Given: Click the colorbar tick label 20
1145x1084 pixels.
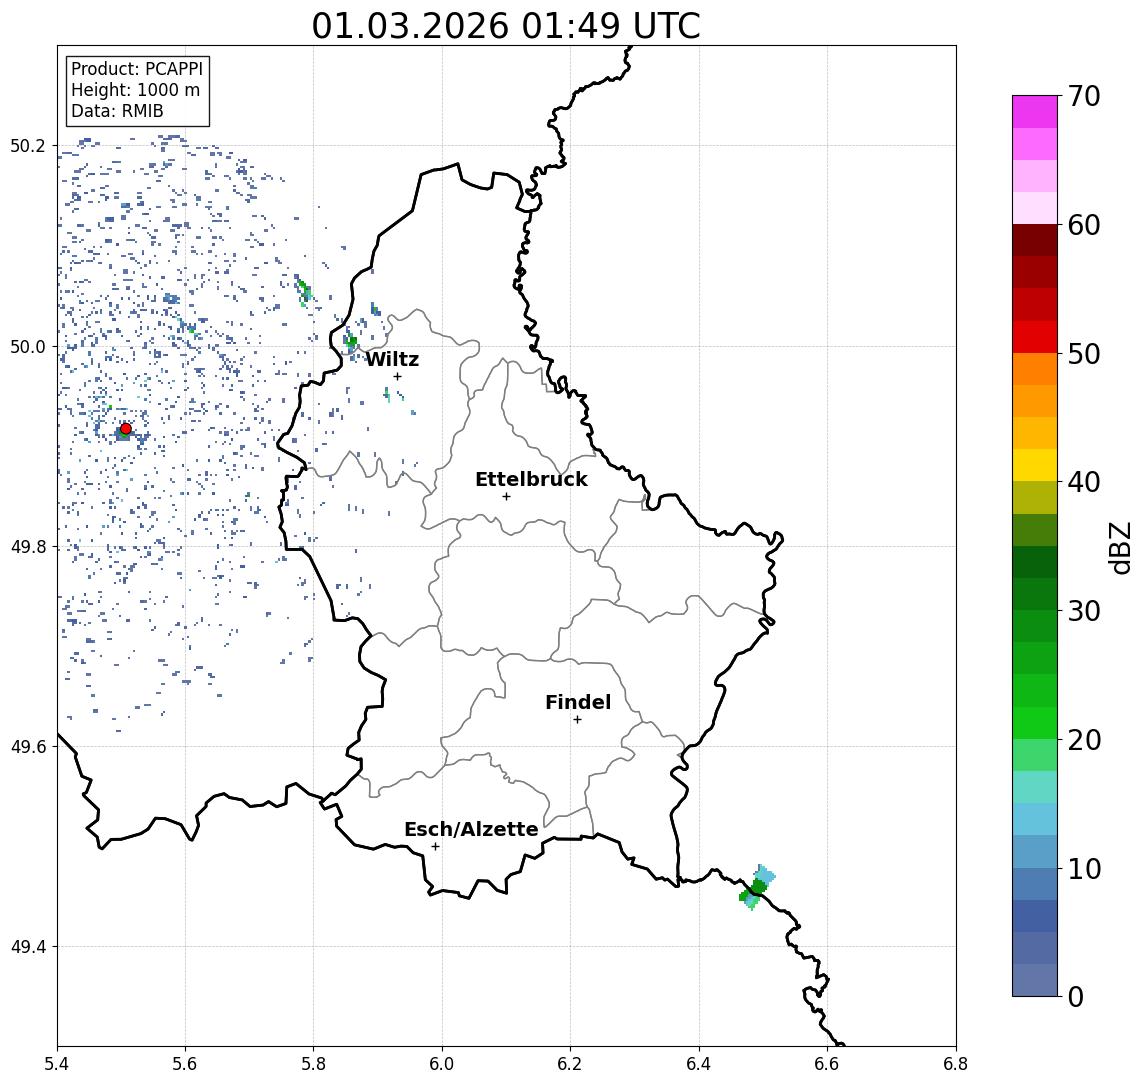Looking at the screenshot, I should click(x=1084, y=739).
